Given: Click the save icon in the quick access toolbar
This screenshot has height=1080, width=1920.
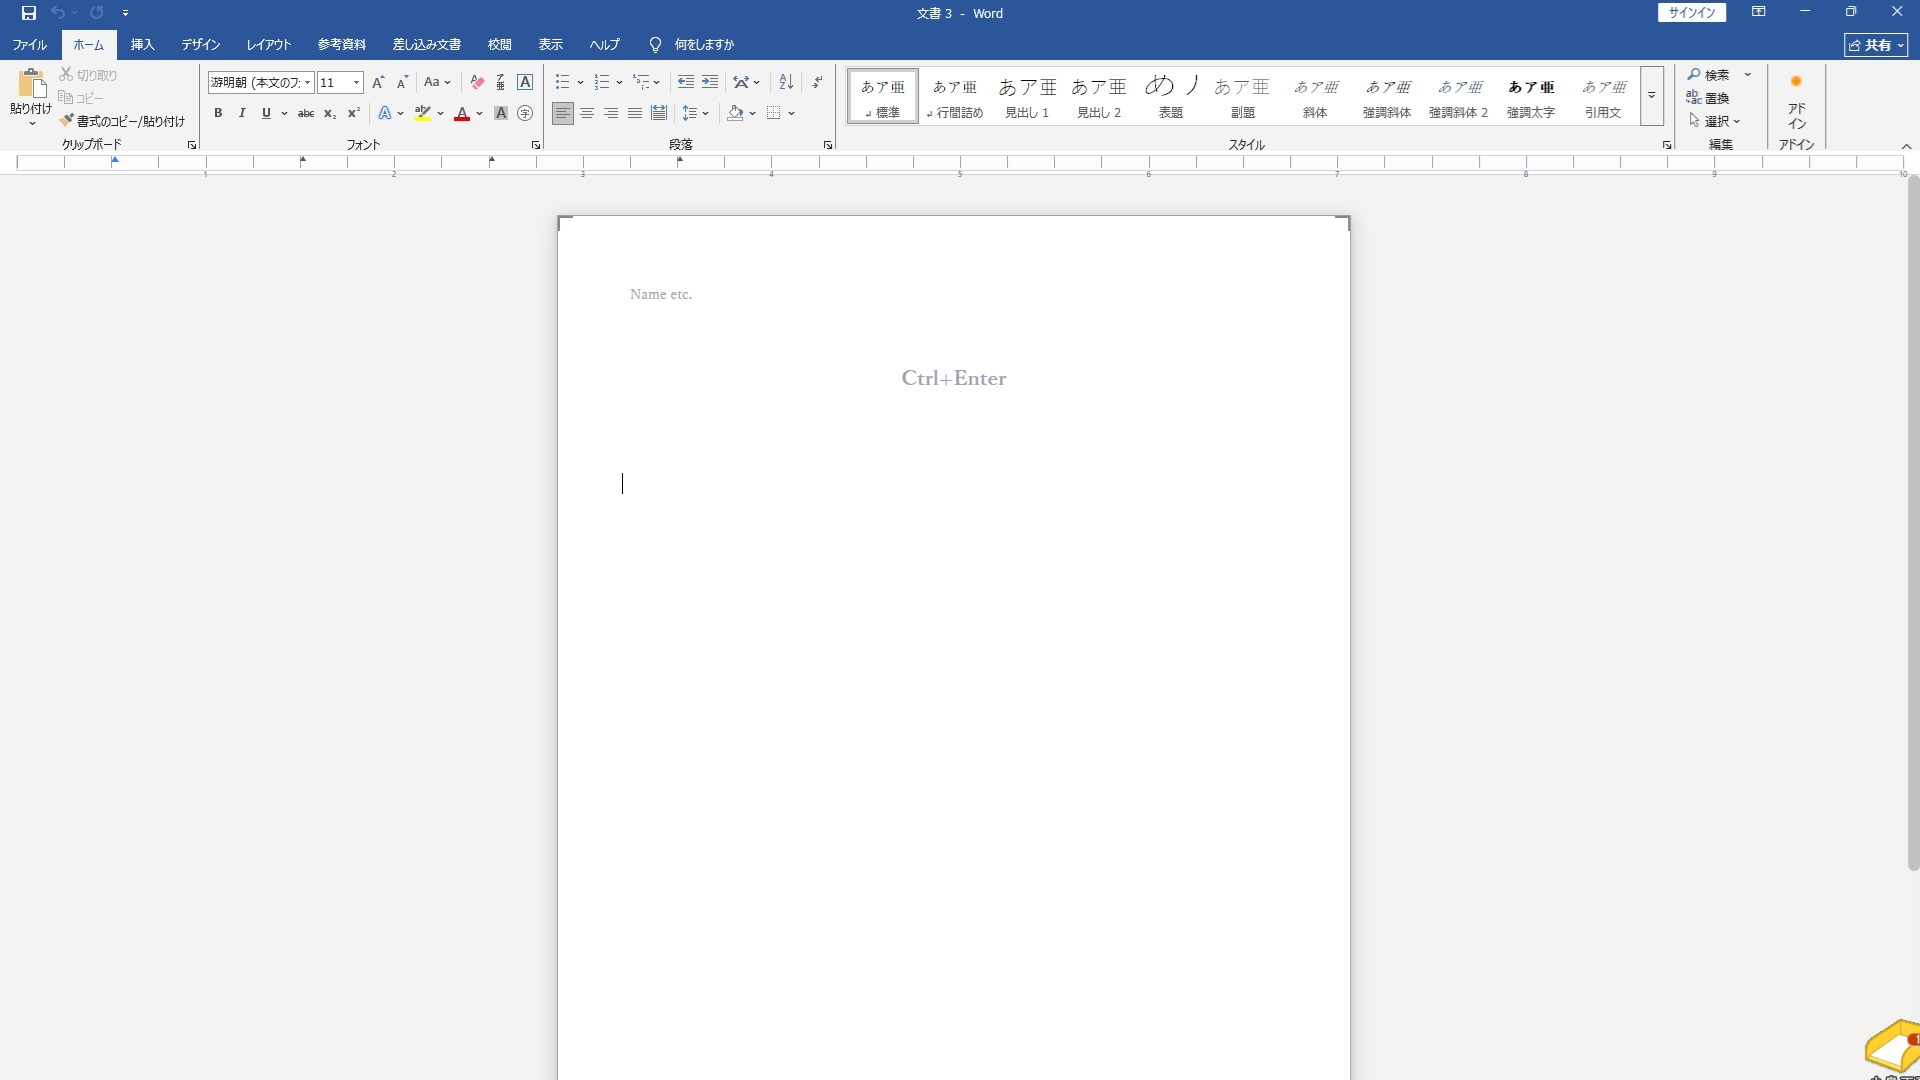Looking at the screenshot, I should (x=28, y=13).
